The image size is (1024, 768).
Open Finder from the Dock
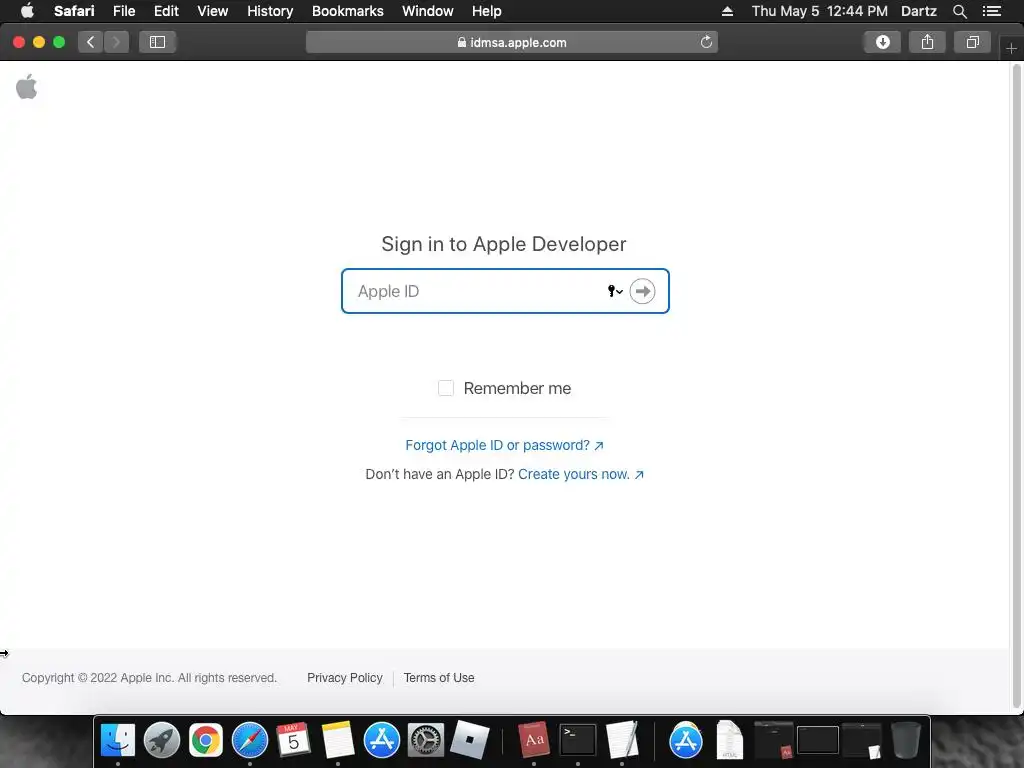pos(118,740)
